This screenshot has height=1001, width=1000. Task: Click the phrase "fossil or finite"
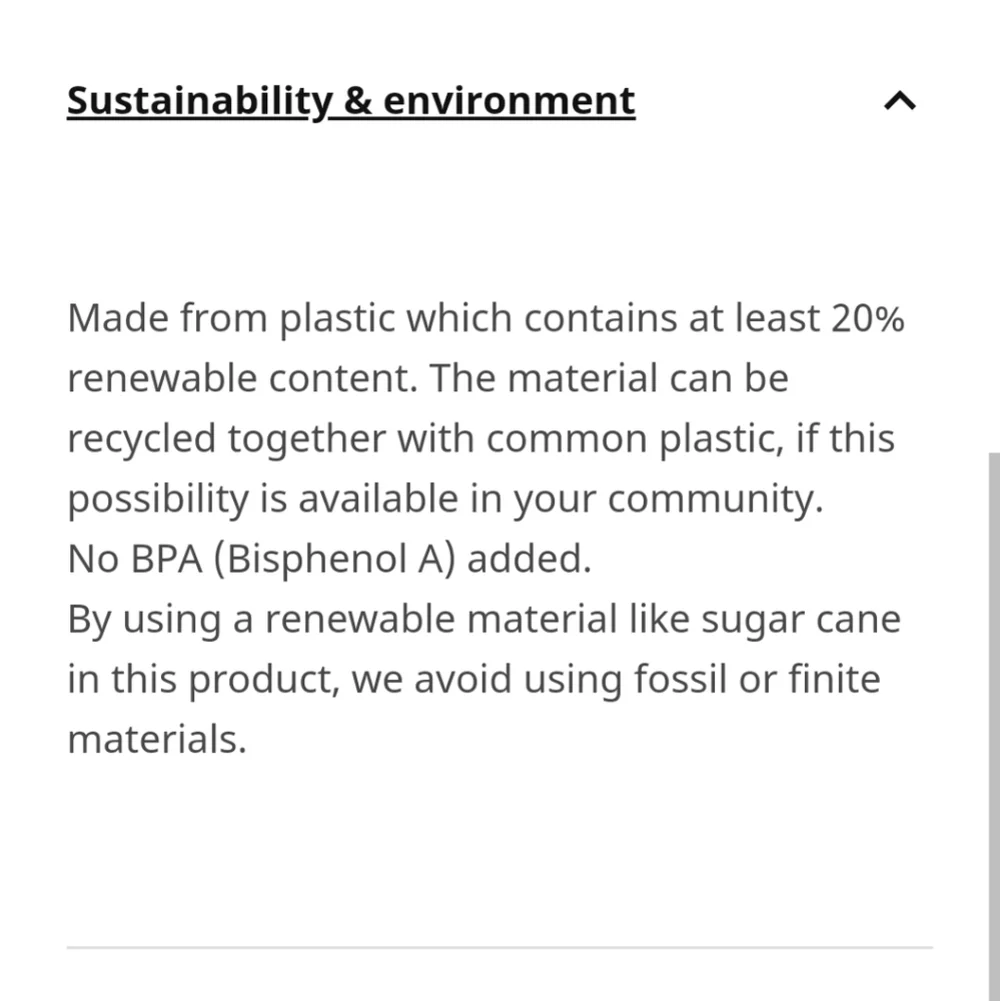pos(757,678)
